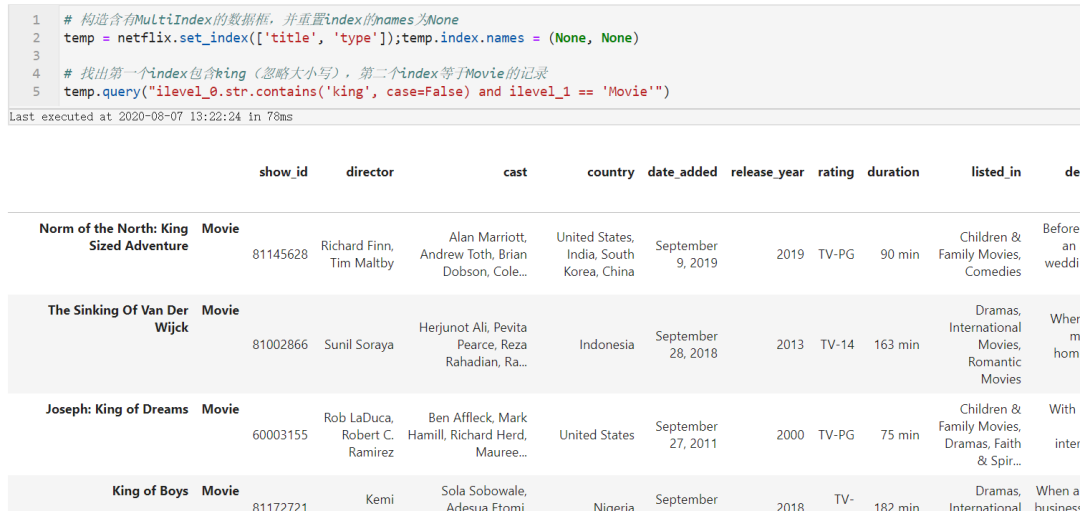Click the cast column header
The height and width of the screenshot is (511, 1080).
(515, 172)
